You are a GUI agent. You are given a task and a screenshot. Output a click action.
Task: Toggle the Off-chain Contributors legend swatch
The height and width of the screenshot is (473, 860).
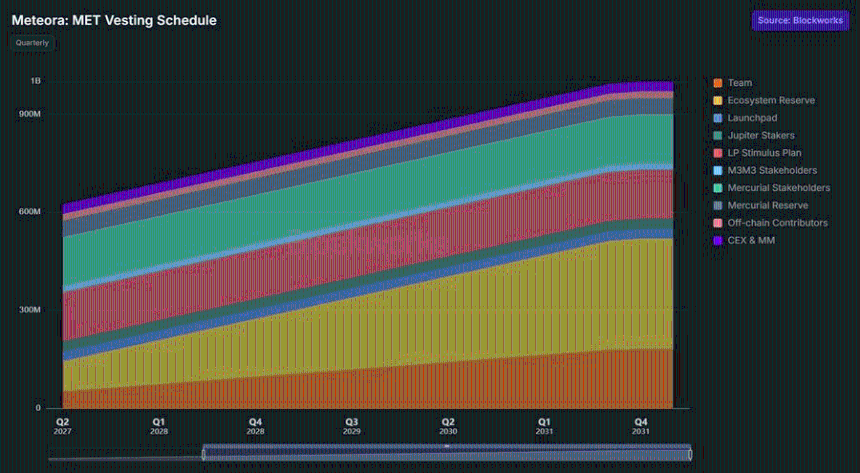coord(718,223)
